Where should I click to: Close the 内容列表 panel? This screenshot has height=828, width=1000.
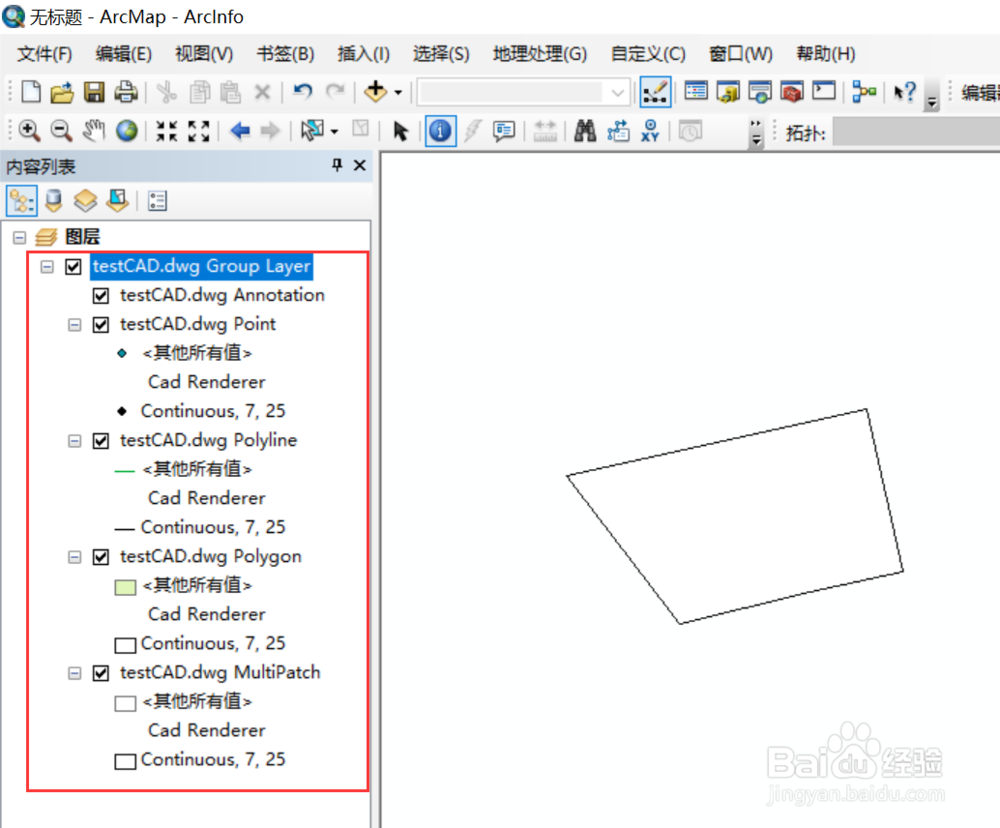(360, 166)
